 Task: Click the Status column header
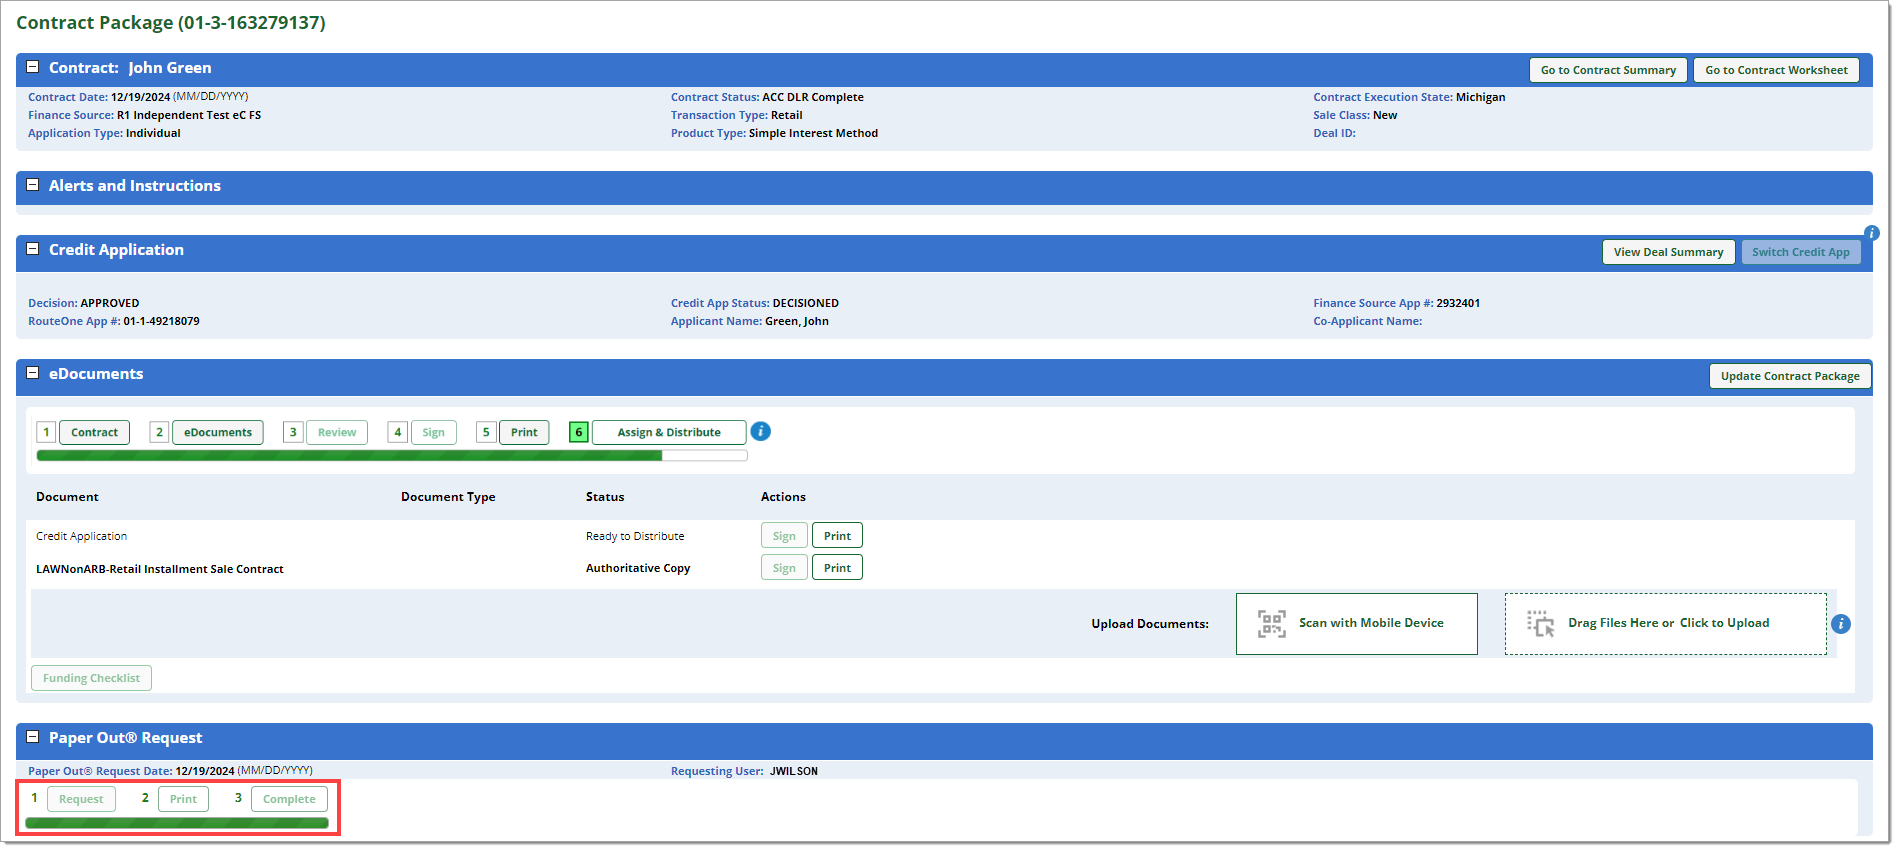[x=605, y=497]
